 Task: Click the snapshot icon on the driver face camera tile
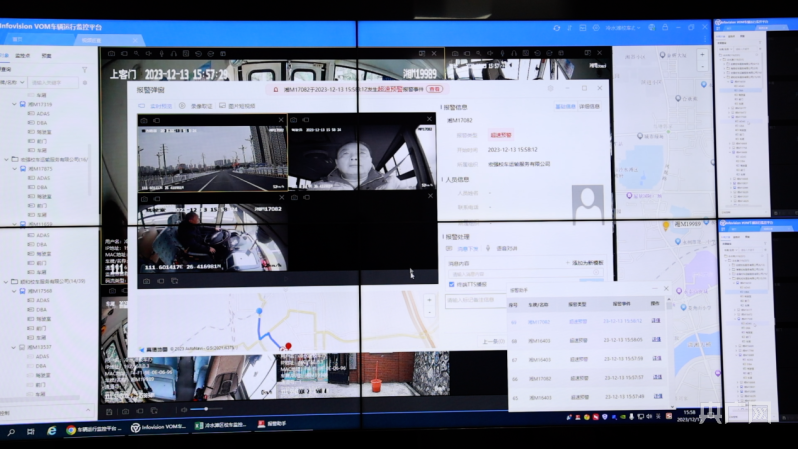(x=294, y=120)
